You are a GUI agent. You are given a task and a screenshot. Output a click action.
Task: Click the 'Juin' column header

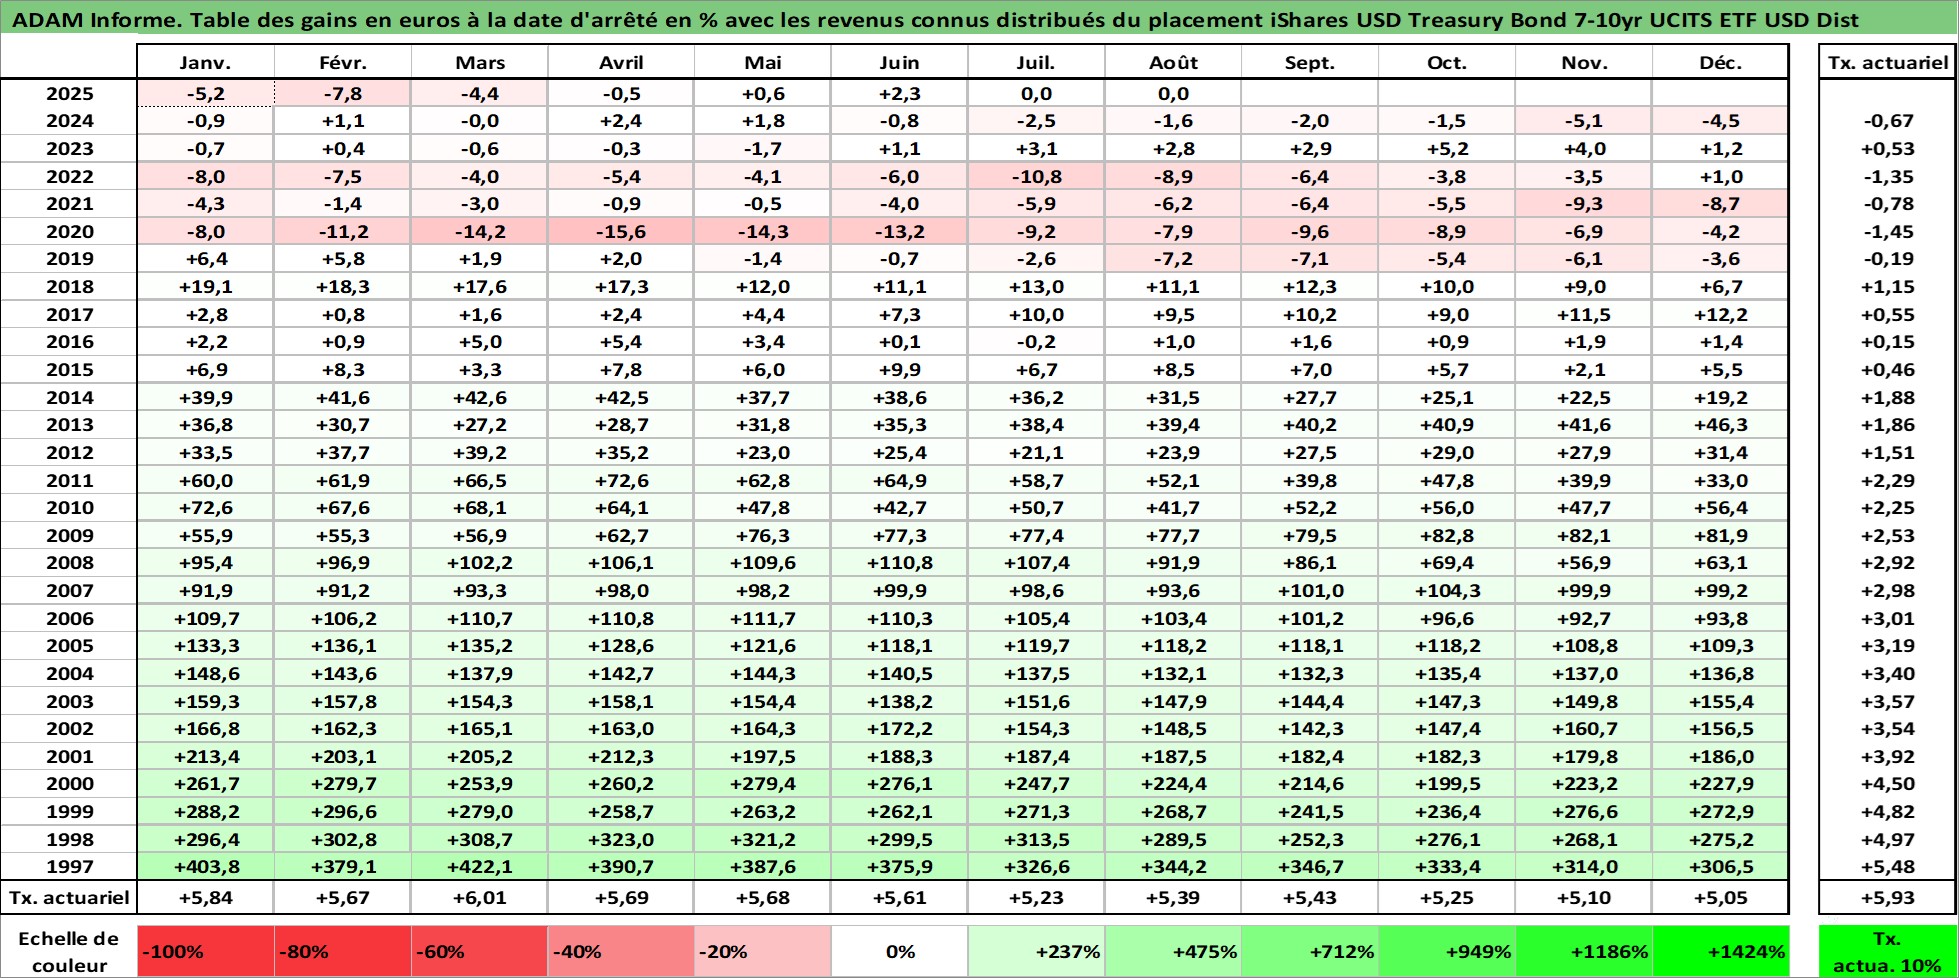coord(899,62)
